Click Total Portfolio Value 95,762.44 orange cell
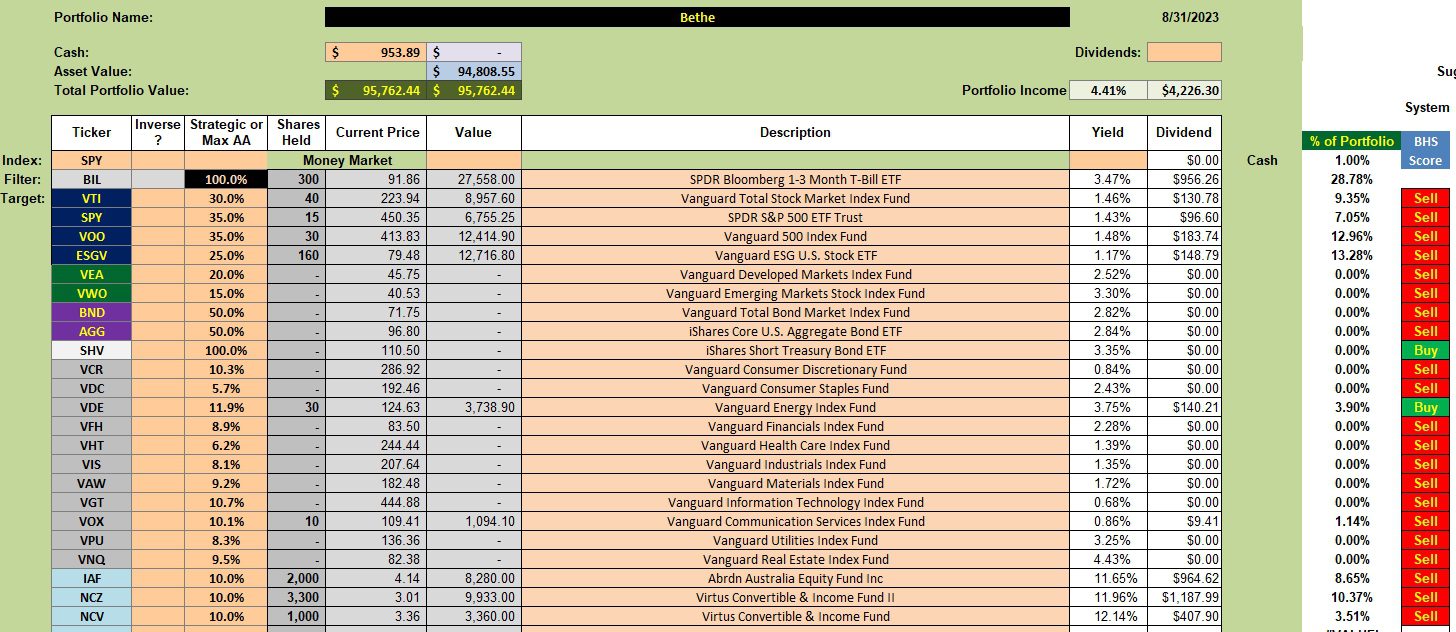Viewport: 1456px width, 632px height. 376,90
